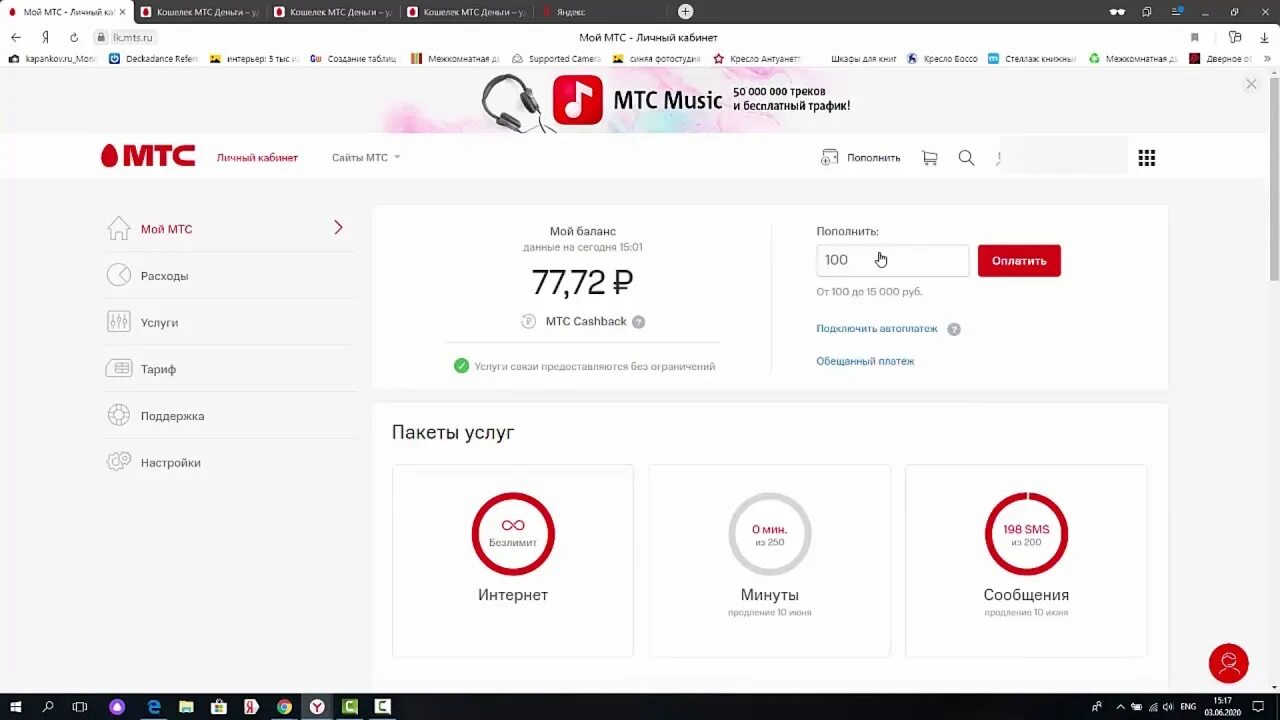Open help tooltip beside MTC Cashback
1280x720 pixels.
[638, 322]
